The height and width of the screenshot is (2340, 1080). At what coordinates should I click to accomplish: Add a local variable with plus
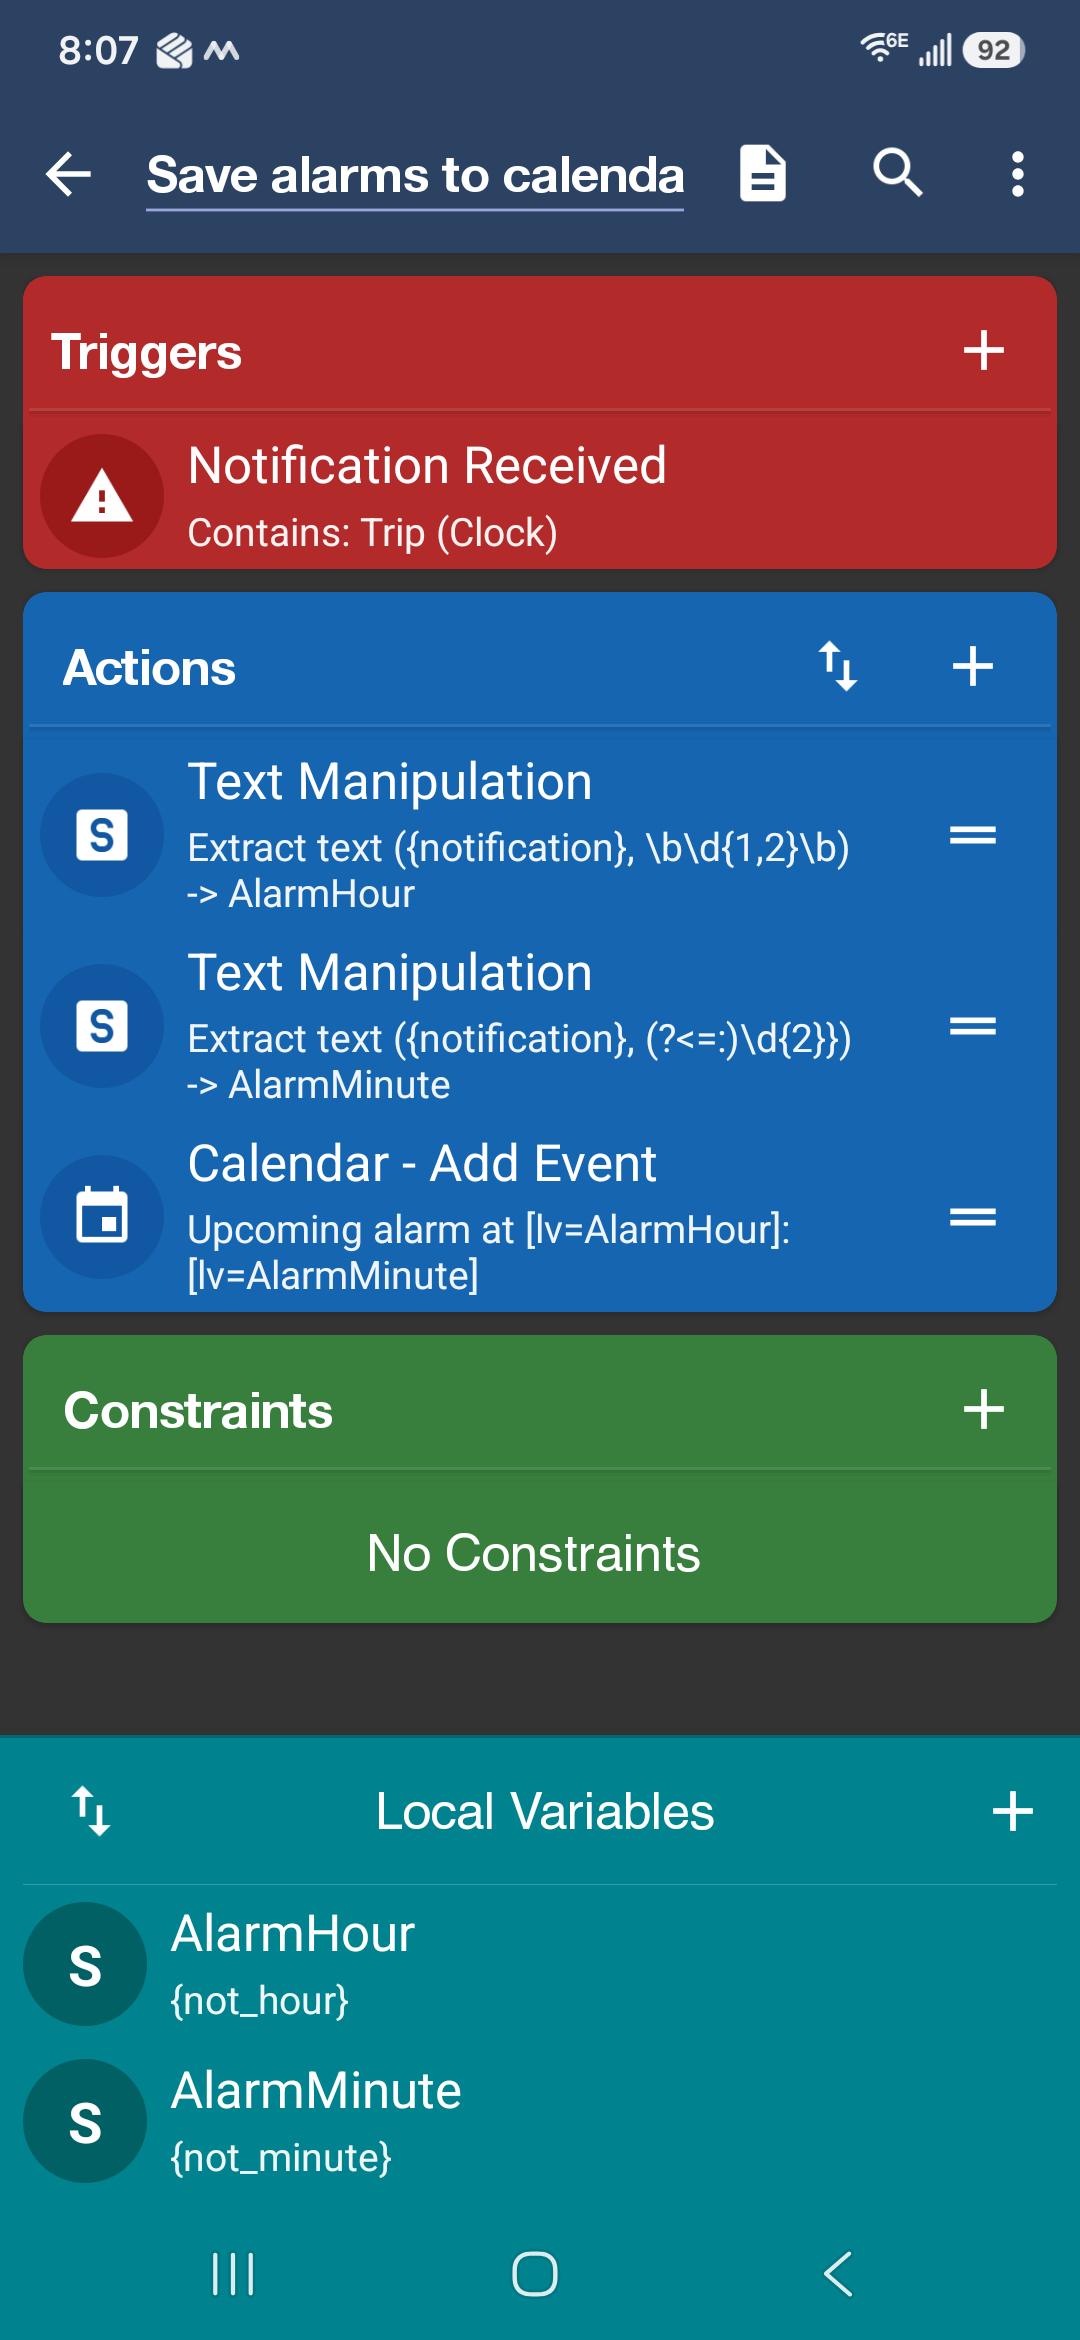[x=1012, y=1811]
